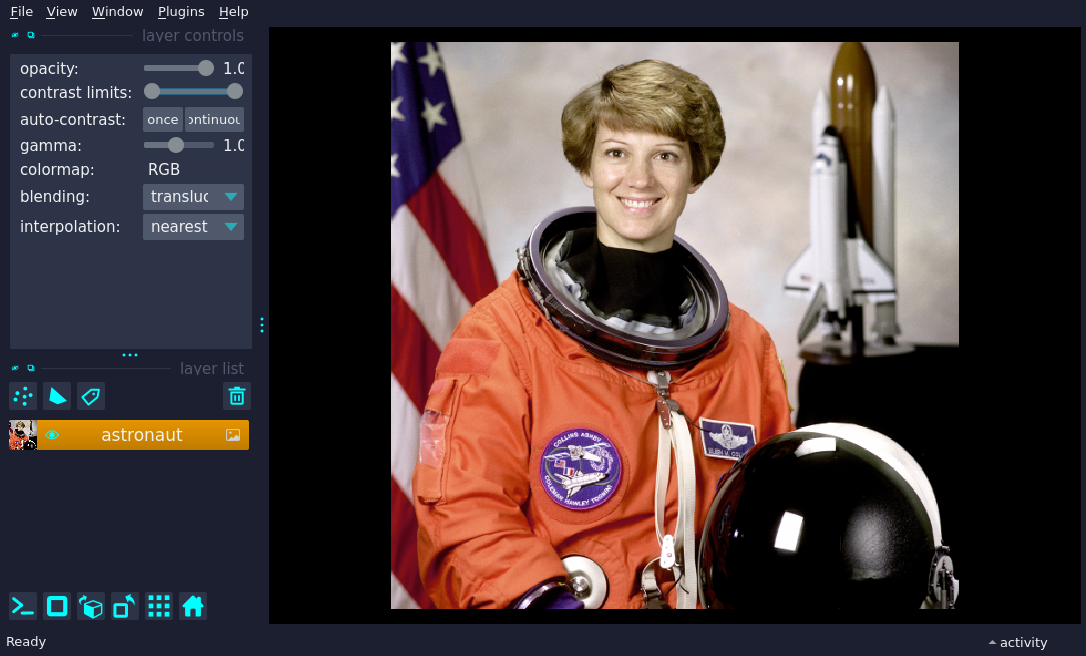Delete selected layer with trash icon

237,396
